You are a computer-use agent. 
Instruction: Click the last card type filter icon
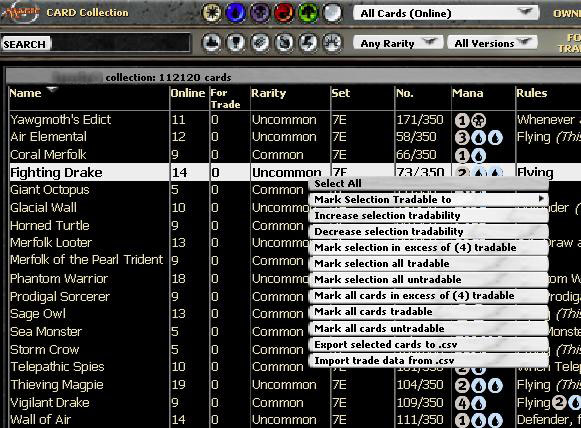coord(332,43)
